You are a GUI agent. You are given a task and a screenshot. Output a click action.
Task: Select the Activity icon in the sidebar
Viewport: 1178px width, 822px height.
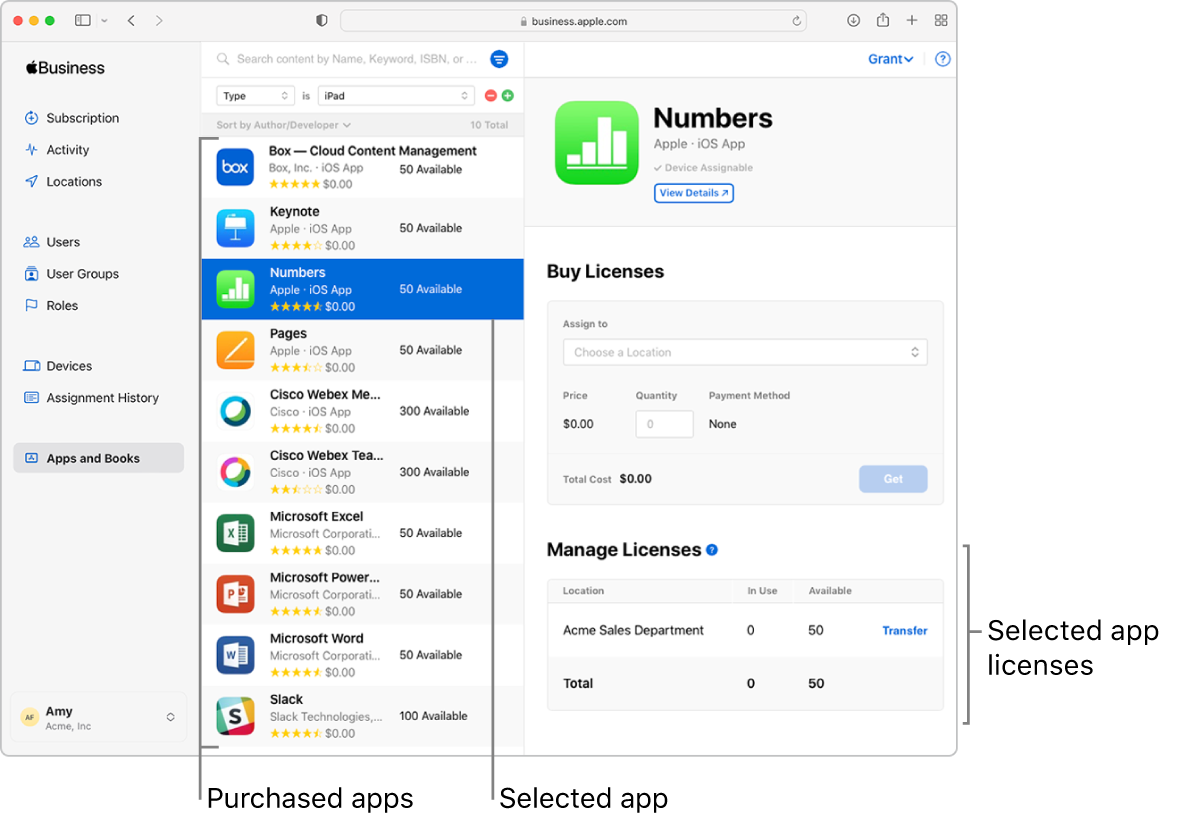(30, 150)
